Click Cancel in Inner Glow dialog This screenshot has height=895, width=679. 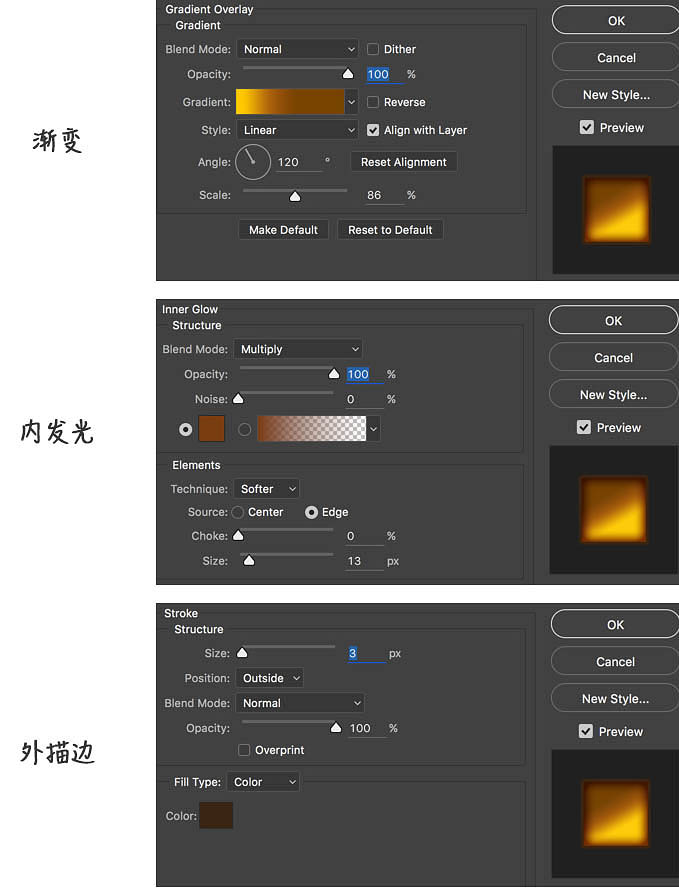(x=613, y=358)
